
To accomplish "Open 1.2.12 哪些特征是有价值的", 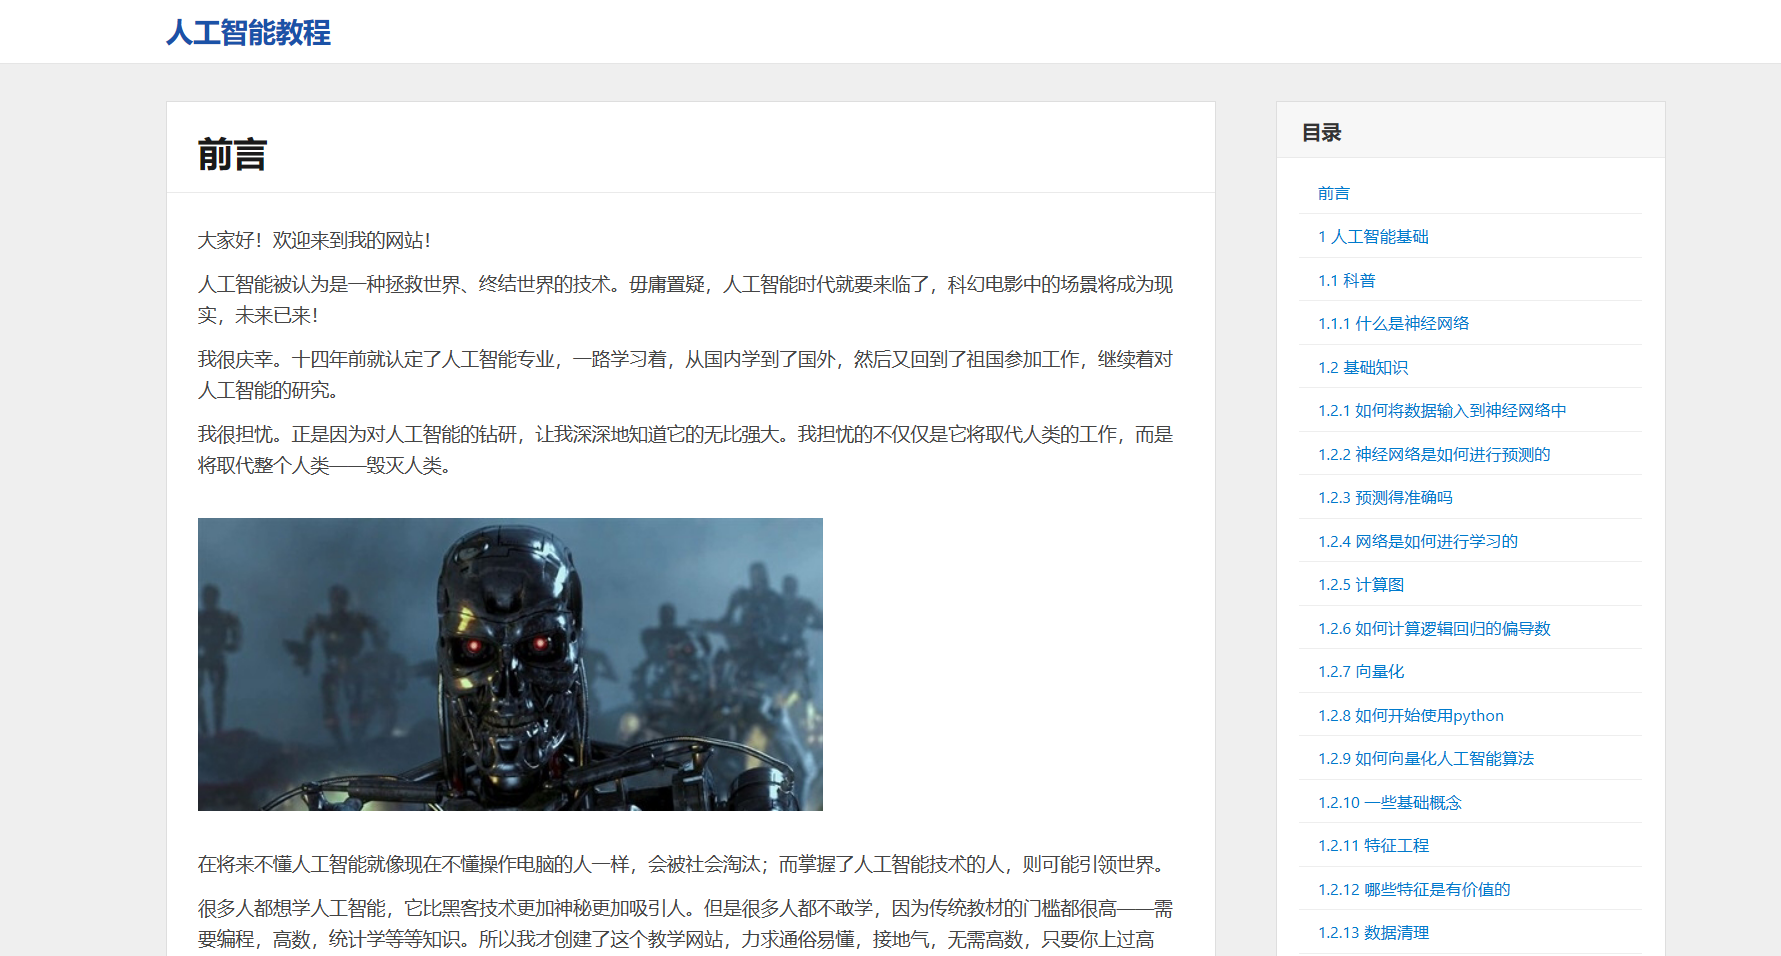I will (x=1414, y=890).
